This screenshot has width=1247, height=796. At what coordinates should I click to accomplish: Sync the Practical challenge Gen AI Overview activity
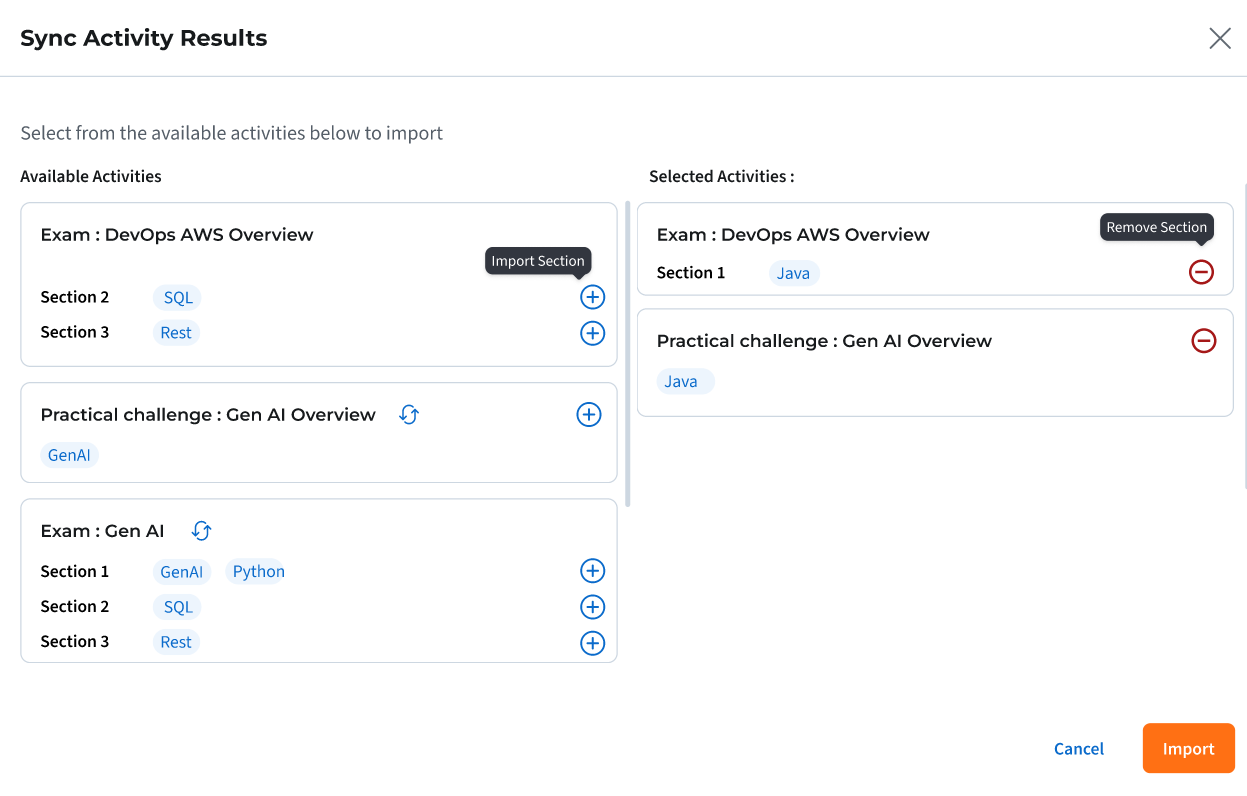(408, 415)
